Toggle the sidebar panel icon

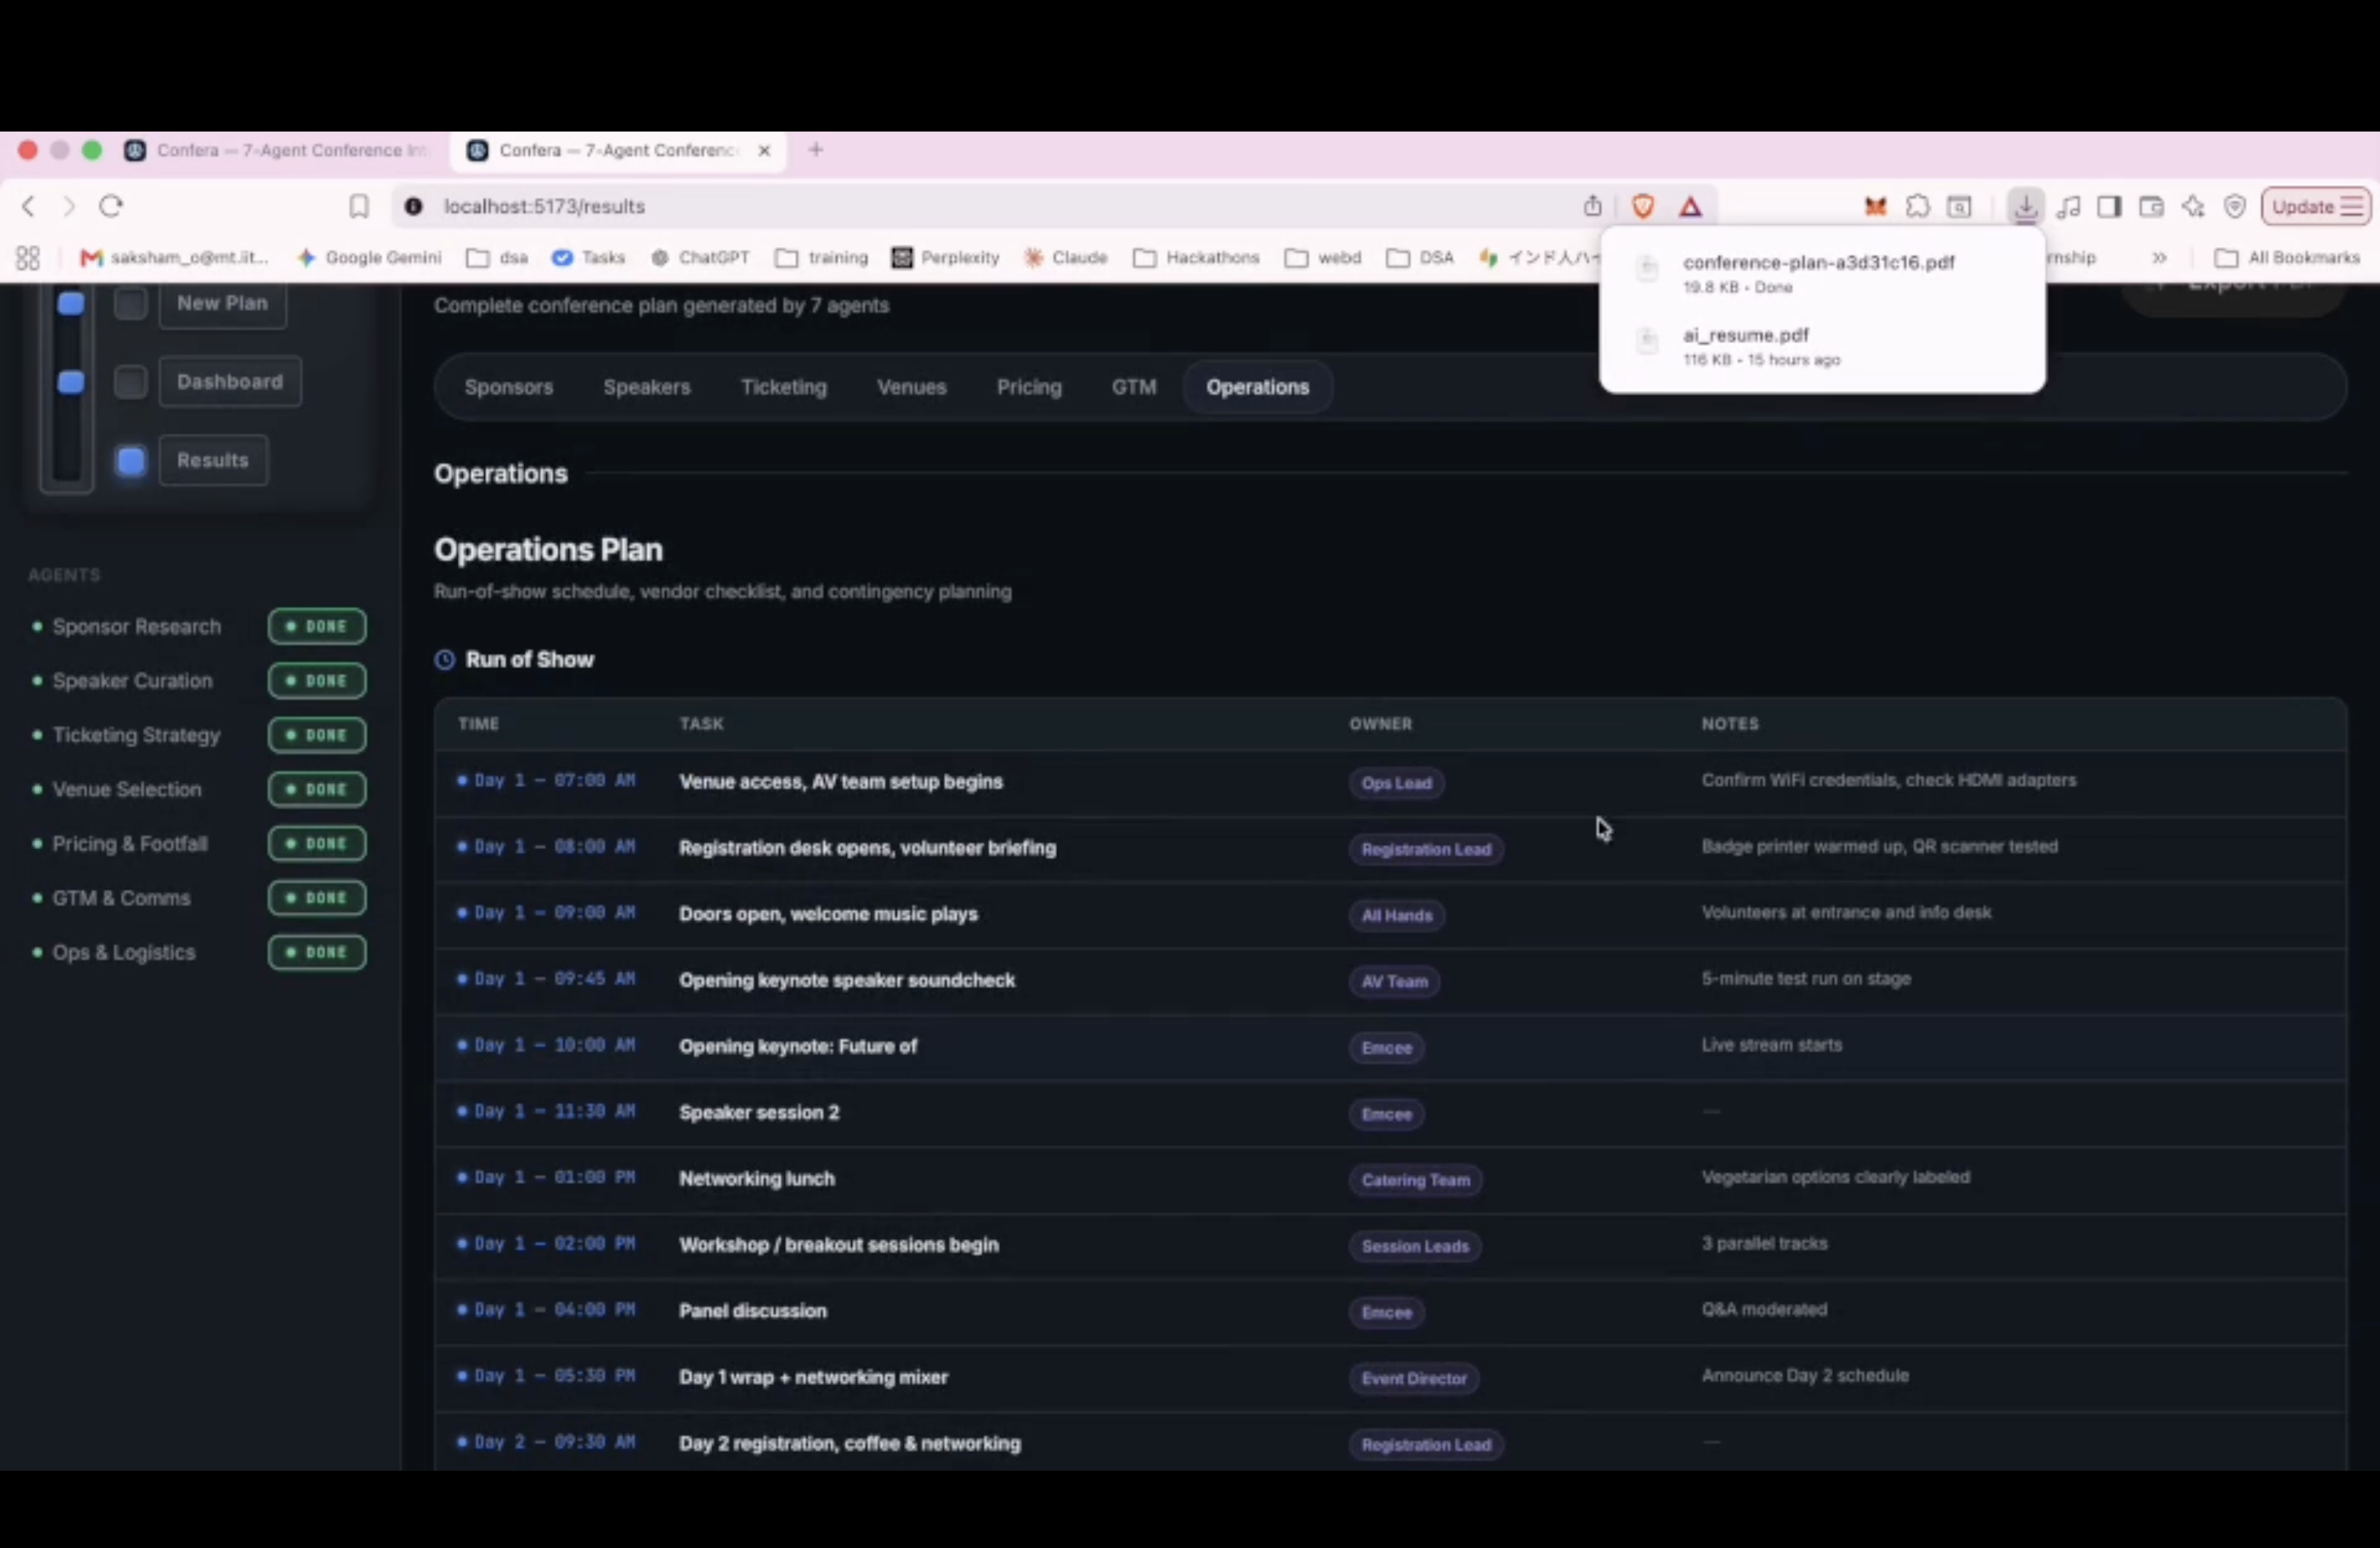click(2110, 207)
